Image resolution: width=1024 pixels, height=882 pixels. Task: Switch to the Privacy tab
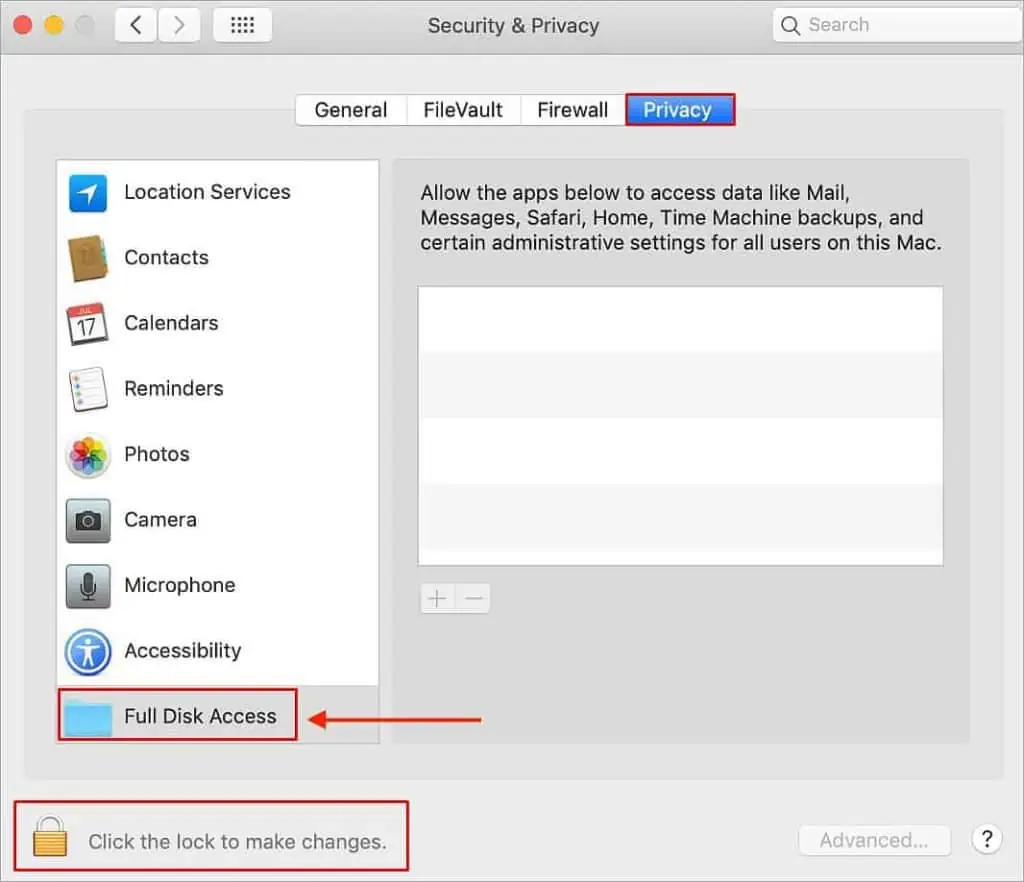pos(679,110)
